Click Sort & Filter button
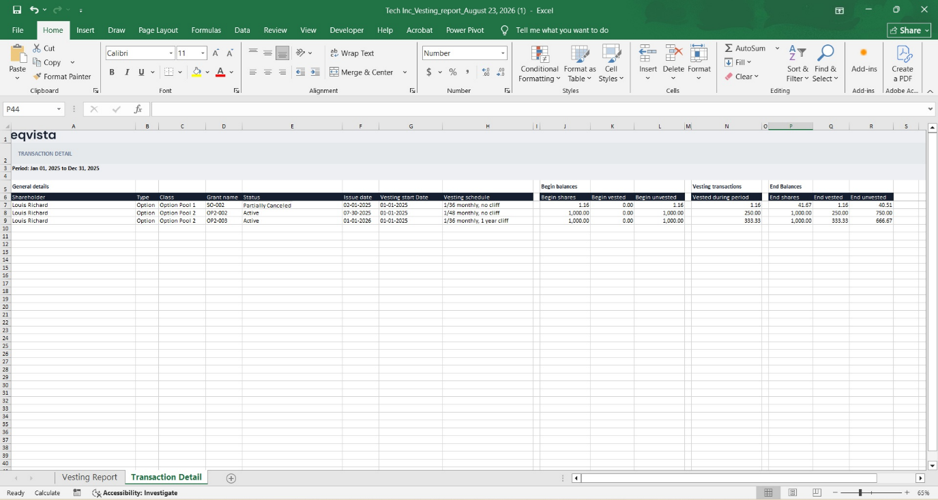The height and width of the screenshot is (500, 938). pyautogui.click(x=797, y=63)
